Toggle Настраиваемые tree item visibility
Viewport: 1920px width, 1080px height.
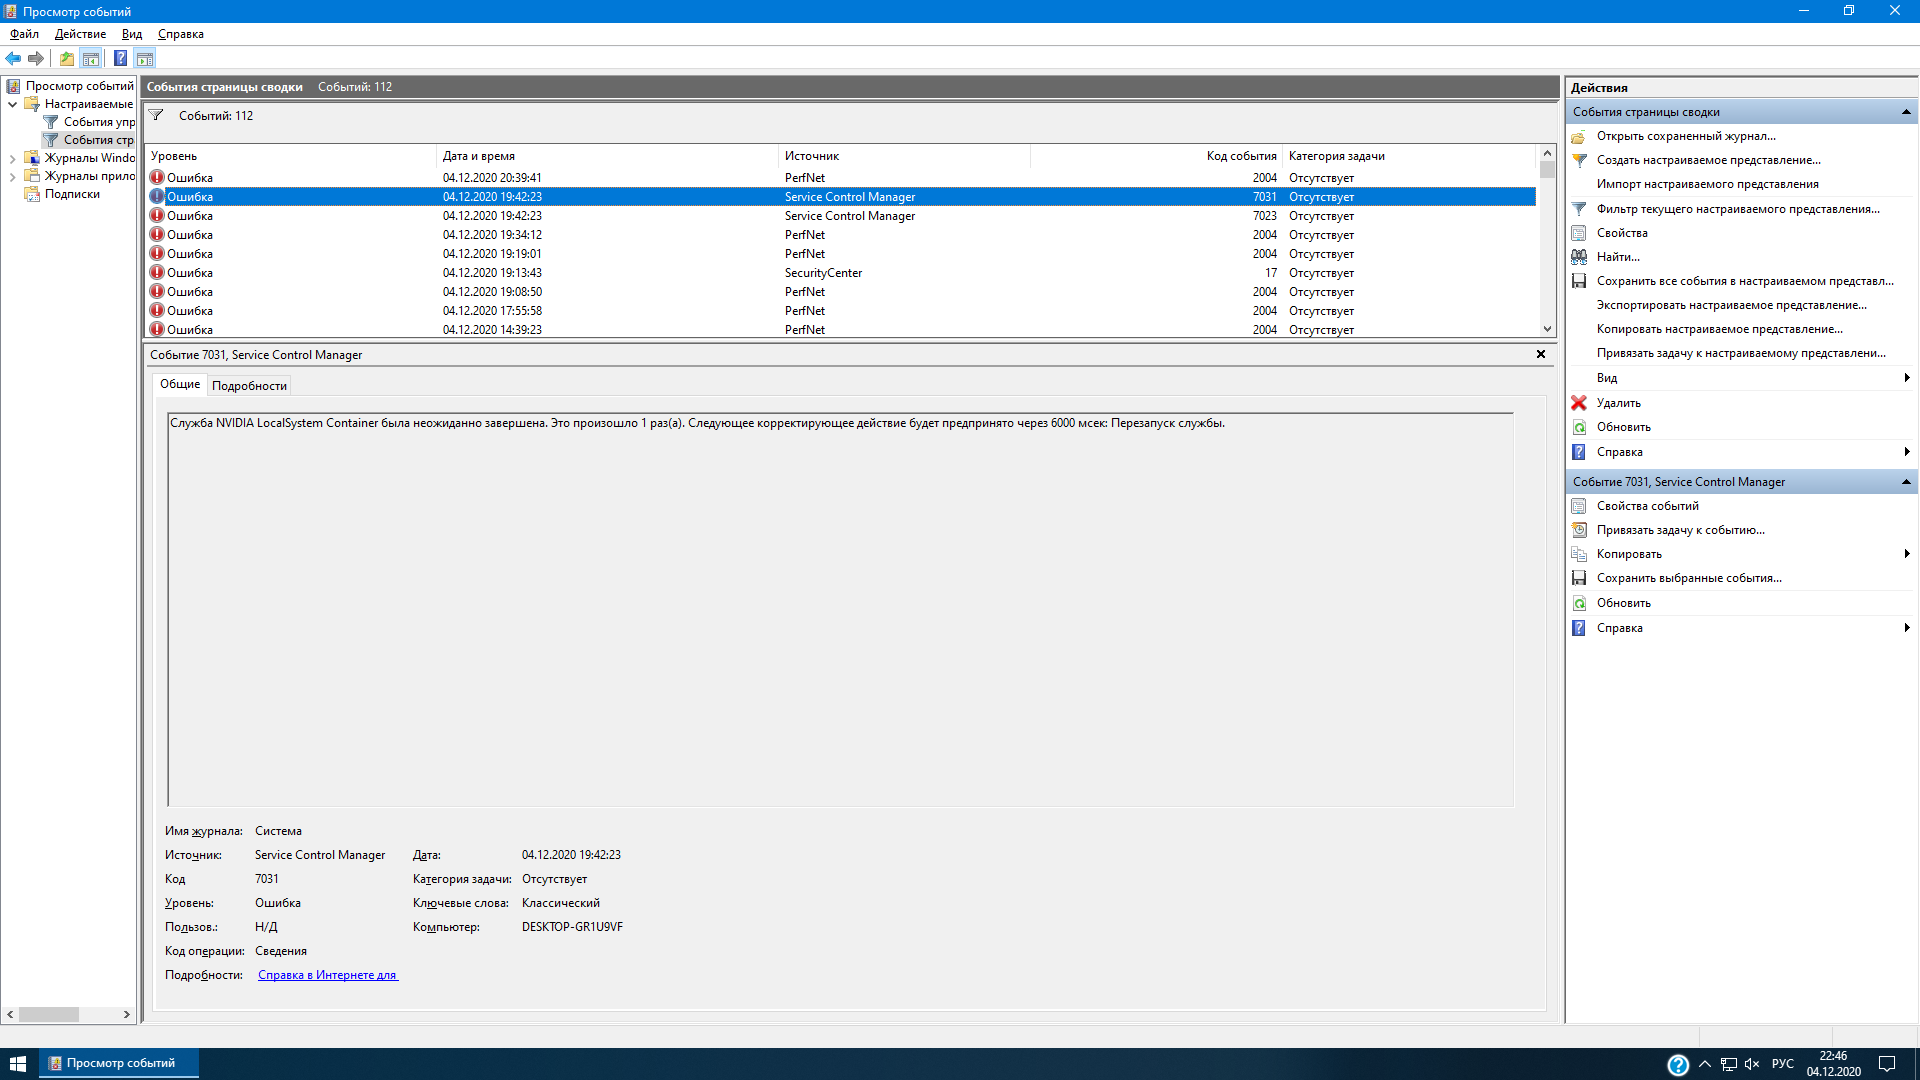pos(13,103)
